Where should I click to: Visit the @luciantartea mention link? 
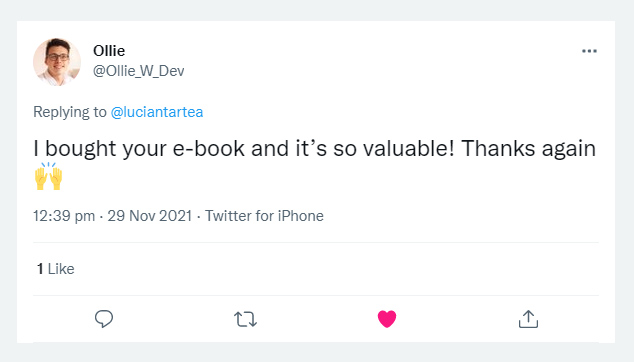[157, 112]
